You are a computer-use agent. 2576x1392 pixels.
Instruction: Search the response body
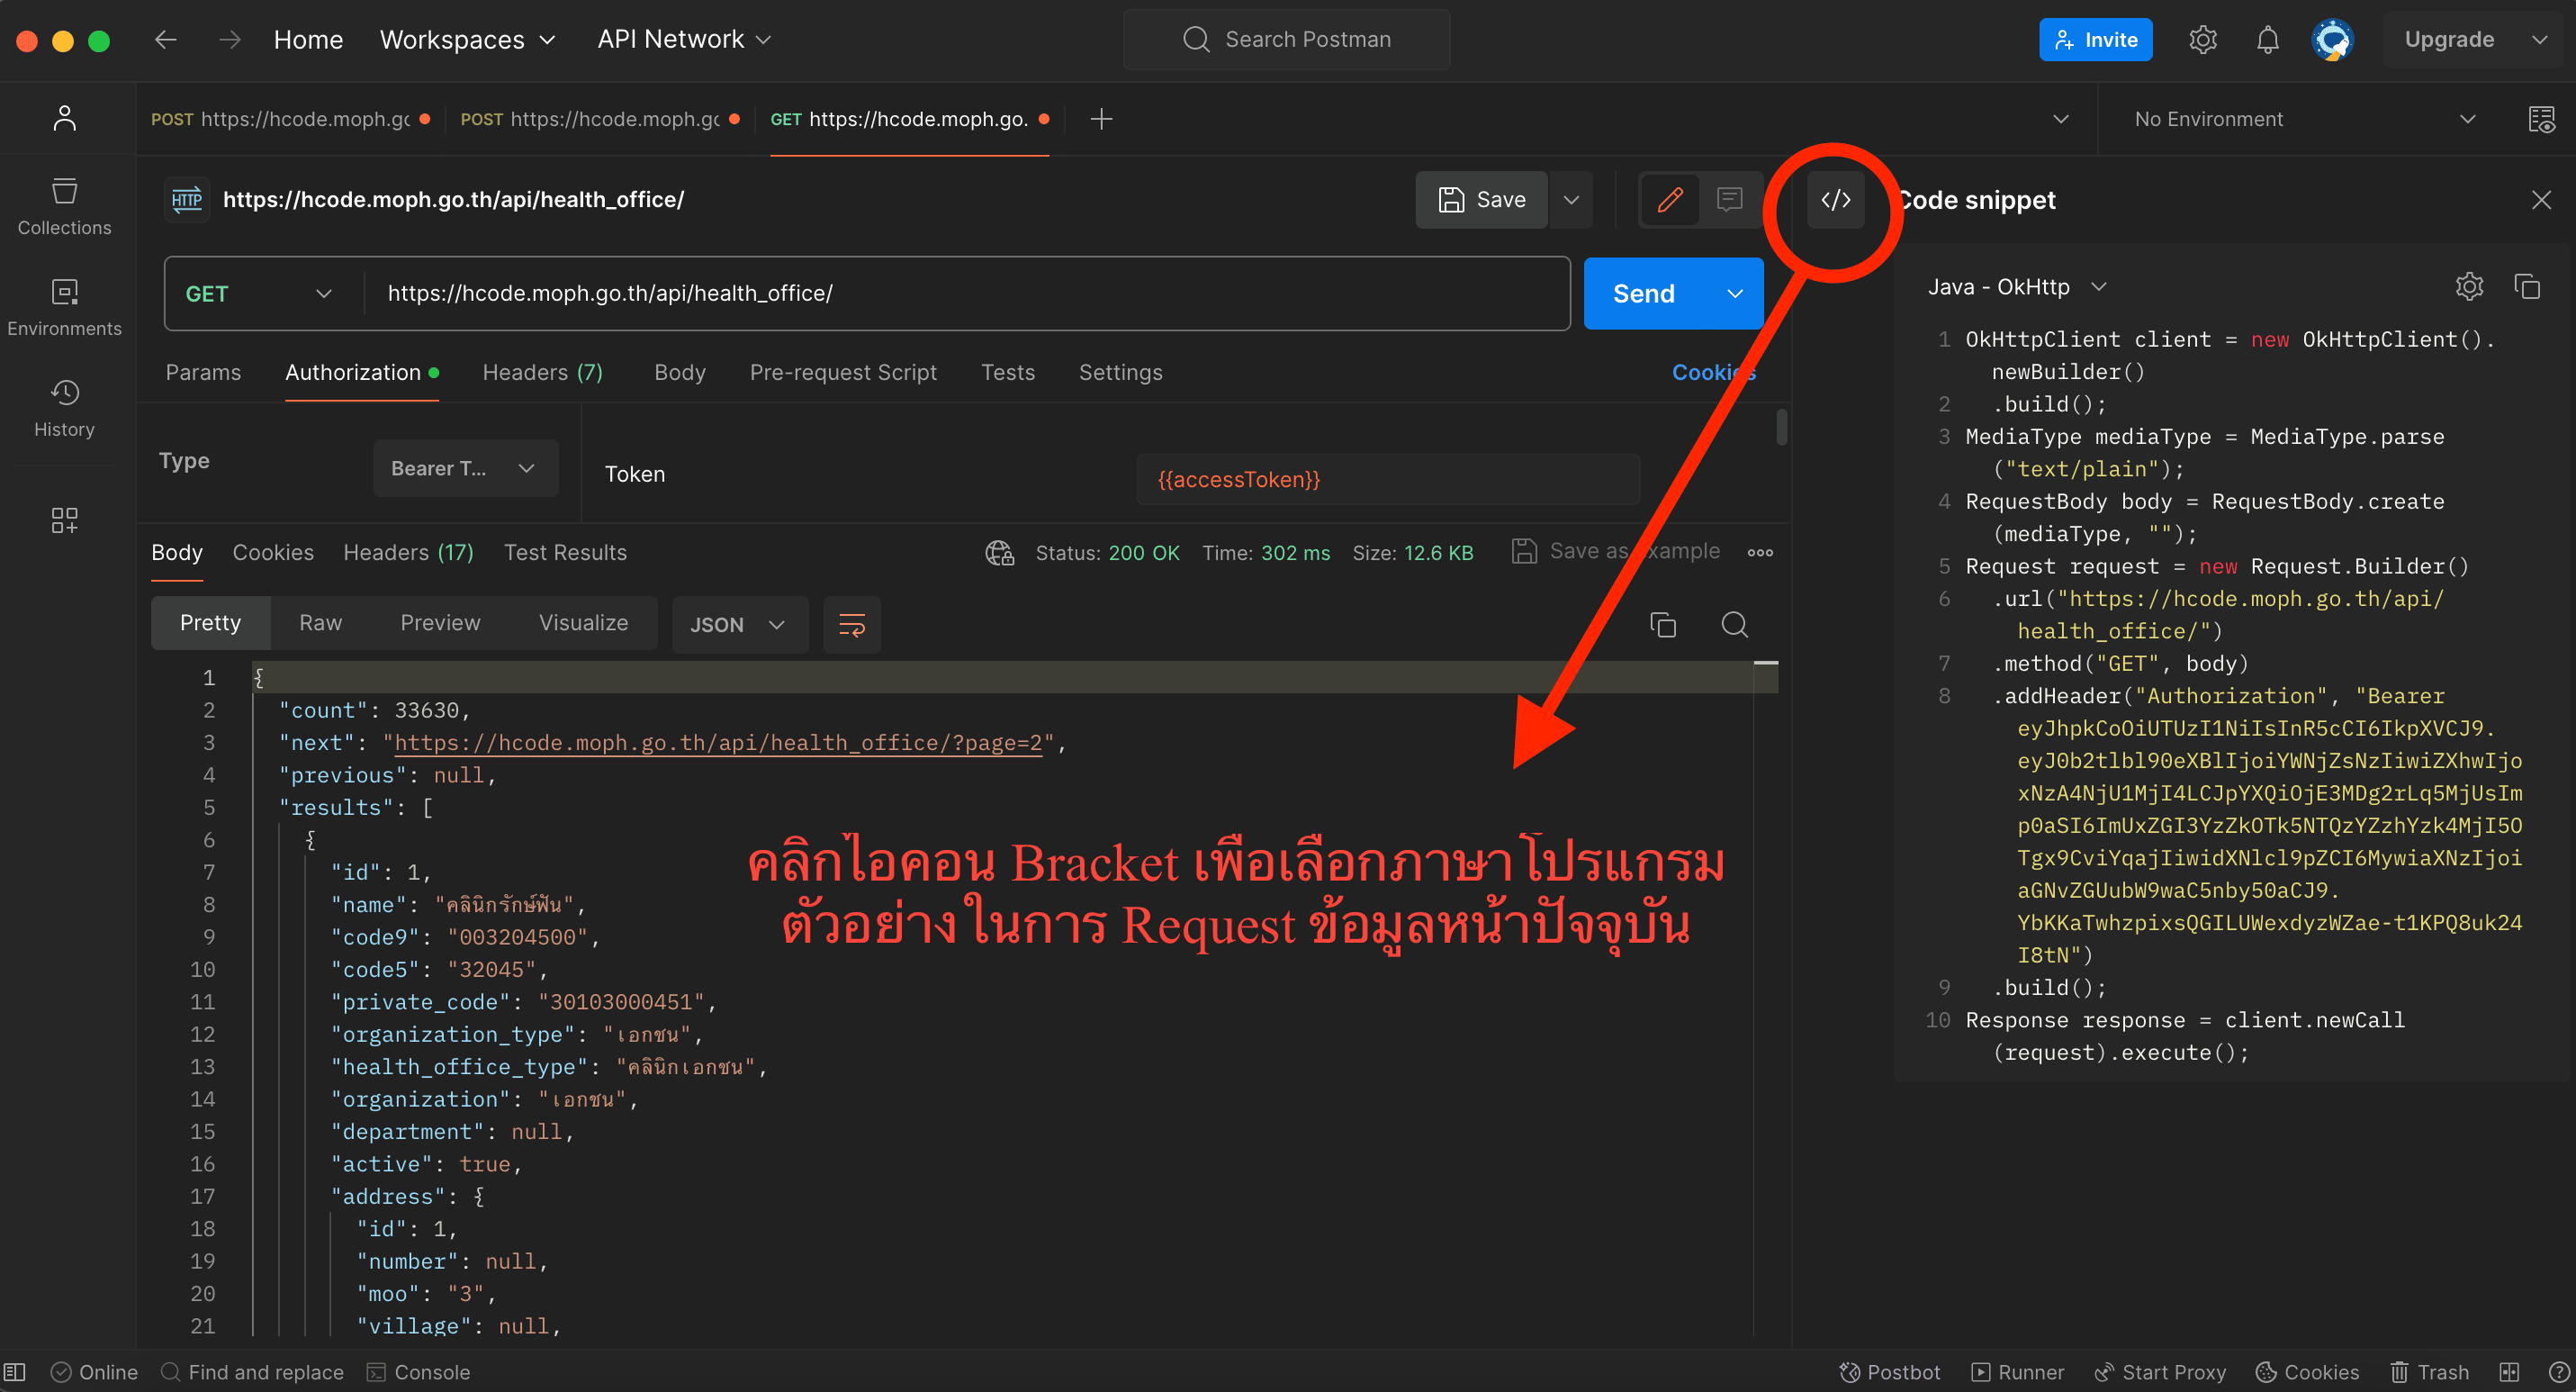point(1734,625)
